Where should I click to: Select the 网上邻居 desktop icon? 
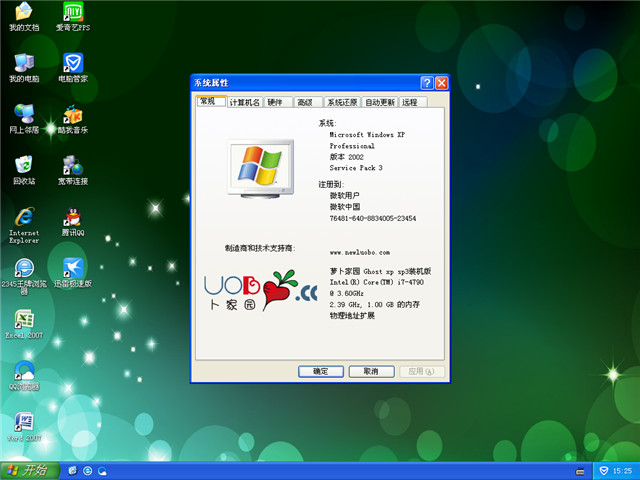click(24, 119)
